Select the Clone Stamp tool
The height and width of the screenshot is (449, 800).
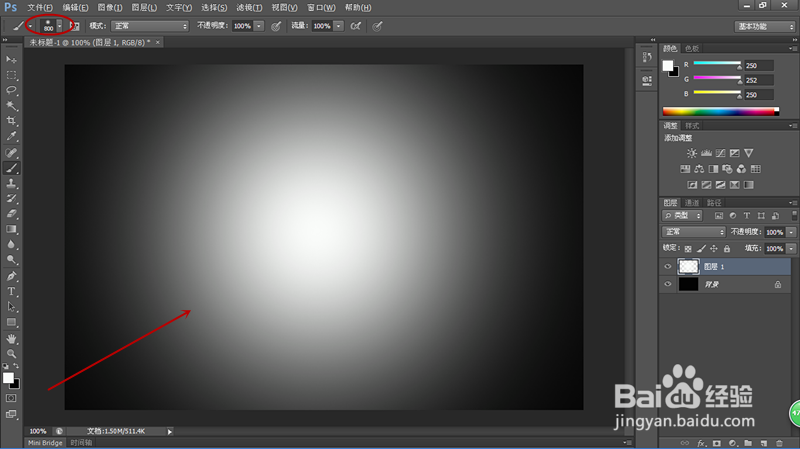[x=11, y=183]
